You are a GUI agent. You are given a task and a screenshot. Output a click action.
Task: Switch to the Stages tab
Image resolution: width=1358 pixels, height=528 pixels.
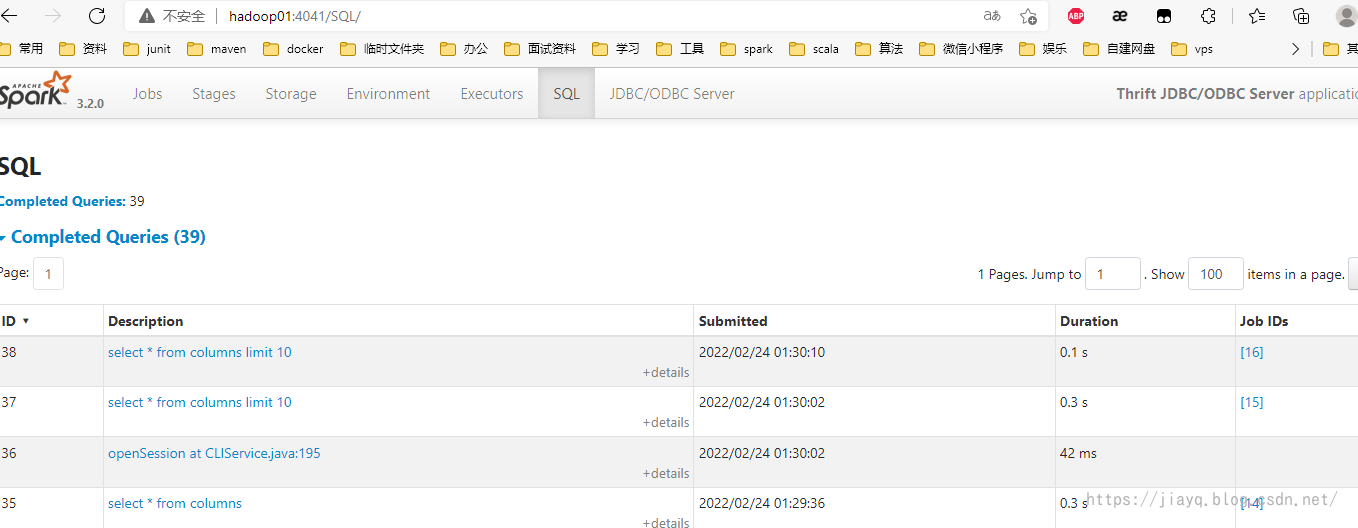click(x=214, y=94)
